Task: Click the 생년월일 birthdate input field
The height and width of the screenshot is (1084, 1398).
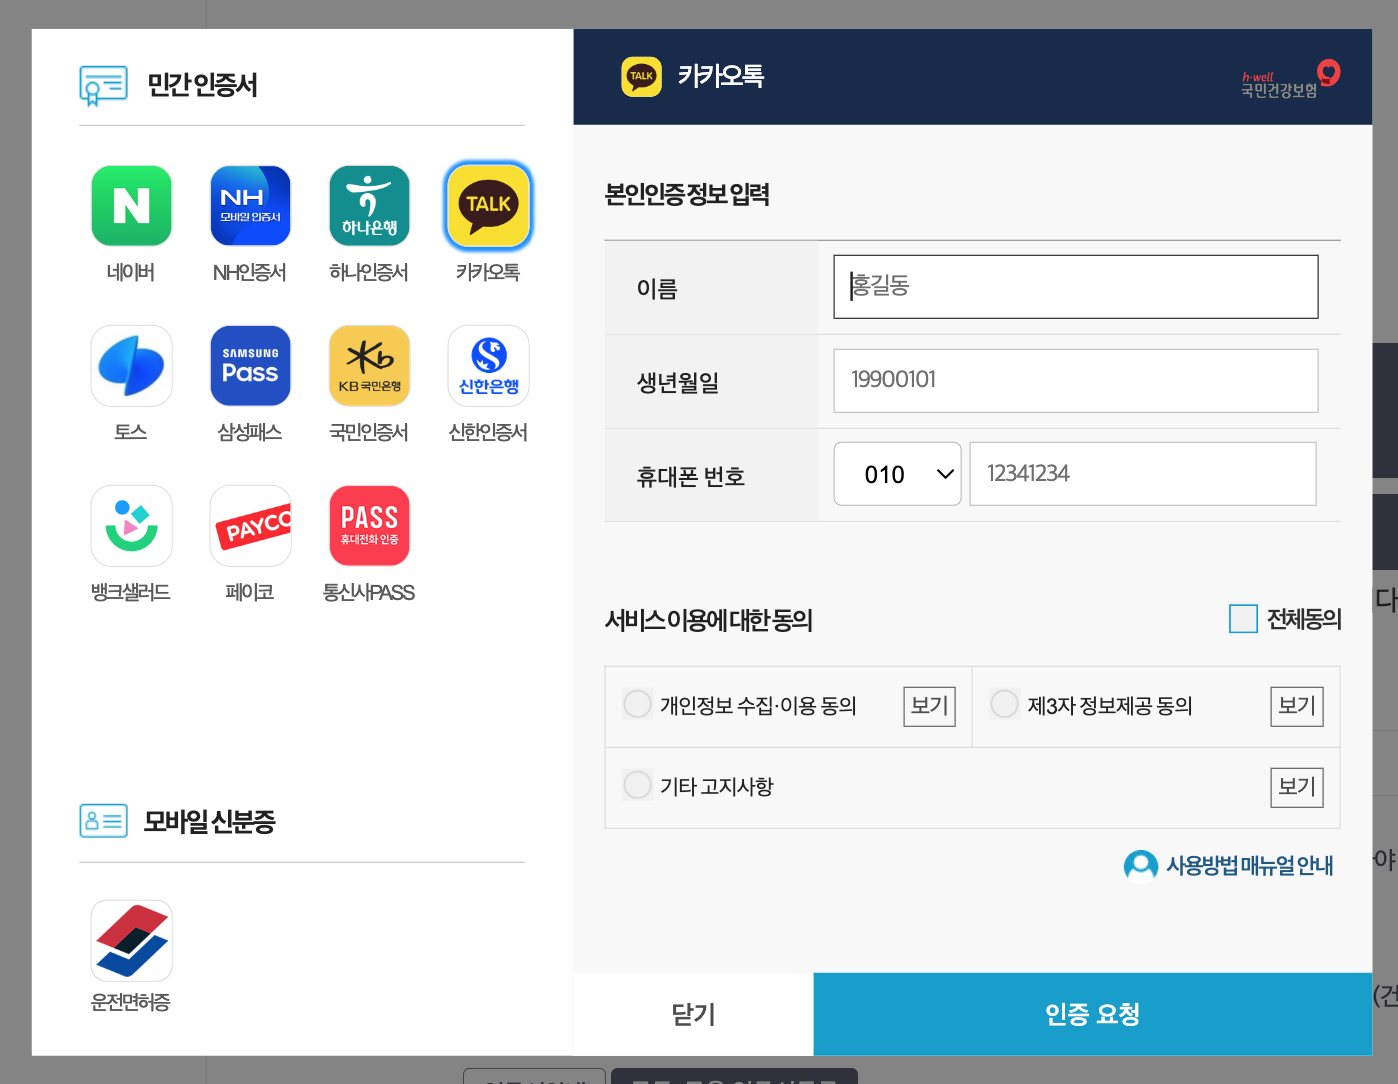Action: click(x=1076, y=381)
